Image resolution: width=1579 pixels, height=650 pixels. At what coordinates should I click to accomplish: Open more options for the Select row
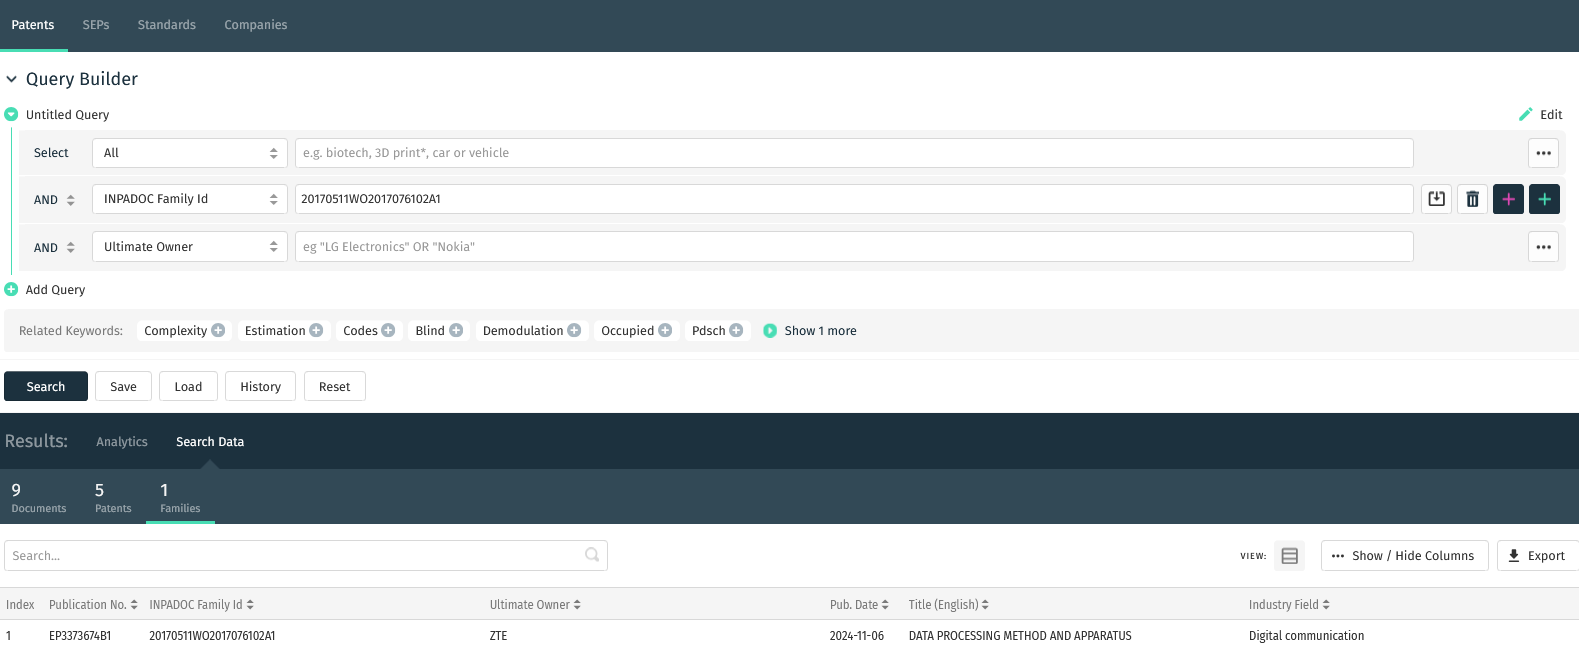tap(1544, 153)
